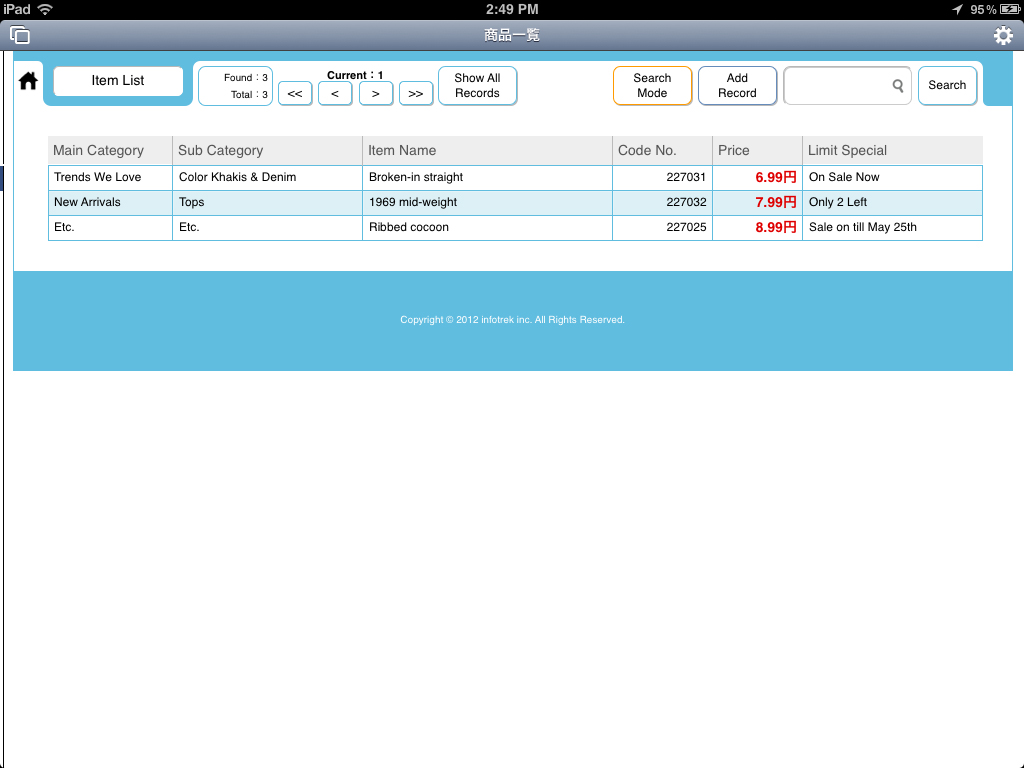Go to previous record with < button
Viewport: 1024px width, 768px height.
335,94
